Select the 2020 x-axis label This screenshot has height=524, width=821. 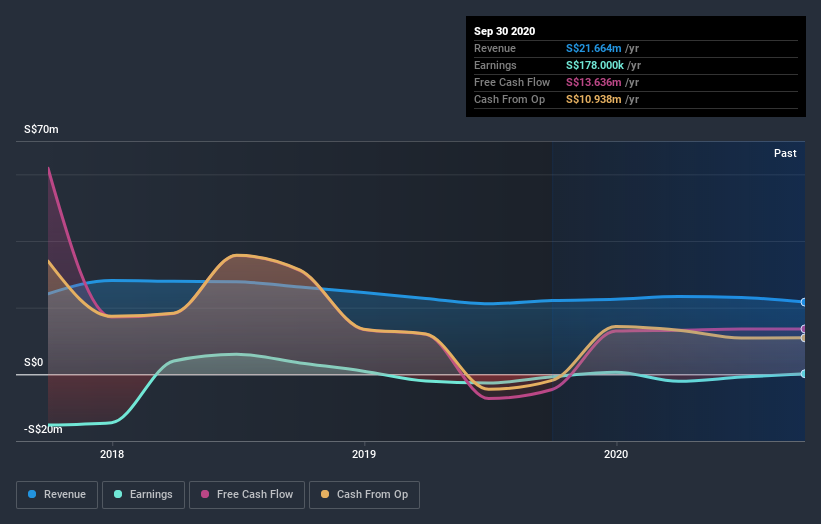point(616,454)
